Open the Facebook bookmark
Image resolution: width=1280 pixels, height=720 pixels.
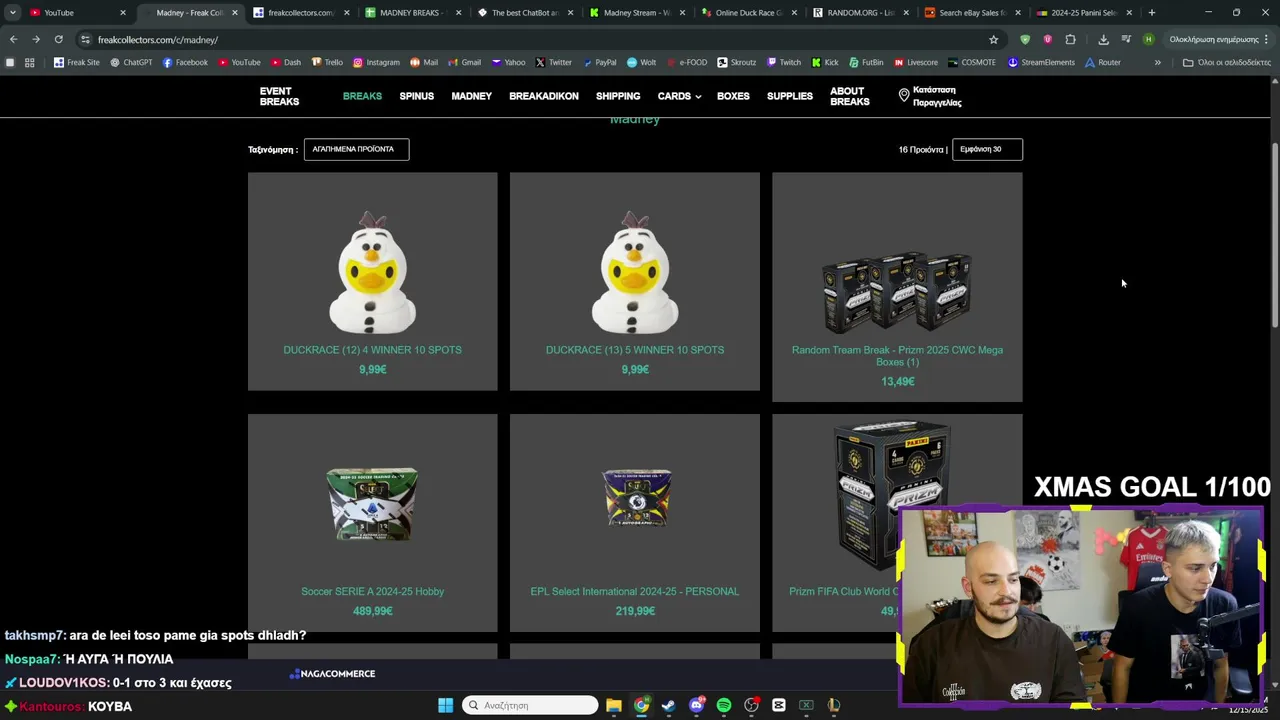tap(185, 62)
